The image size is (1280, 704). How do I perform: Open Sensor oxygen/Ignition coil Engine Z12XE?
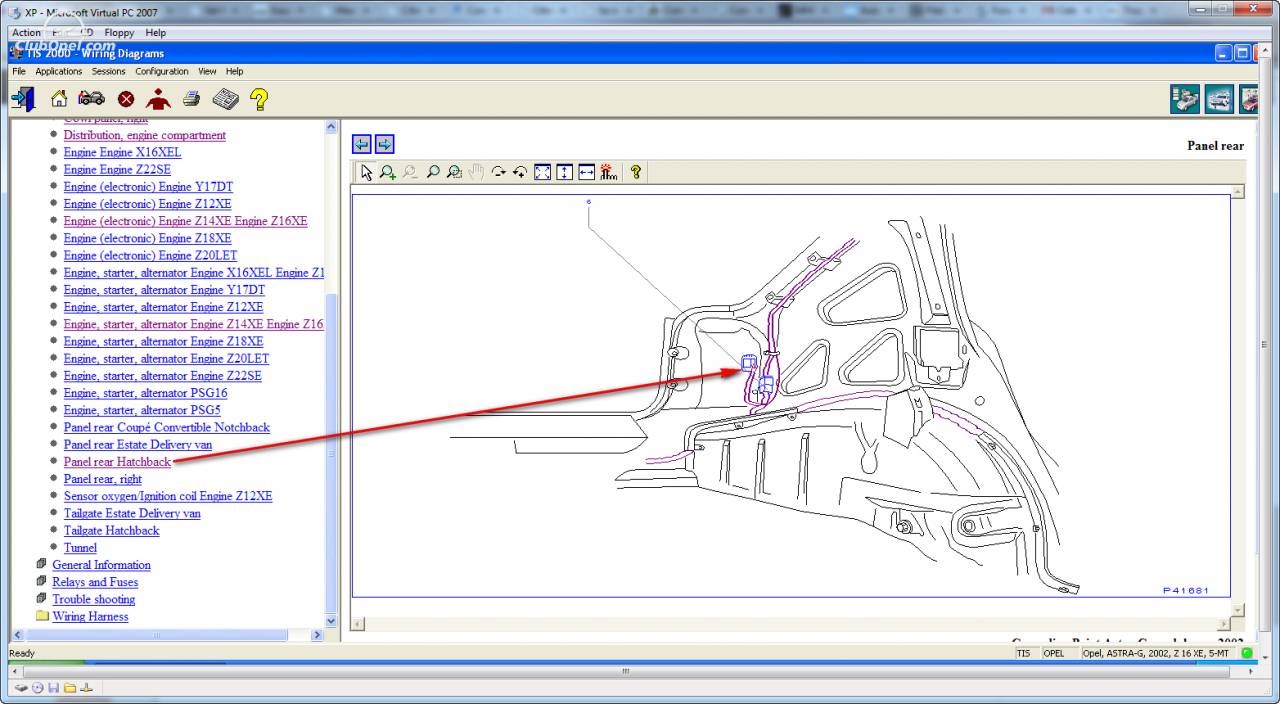168,496
